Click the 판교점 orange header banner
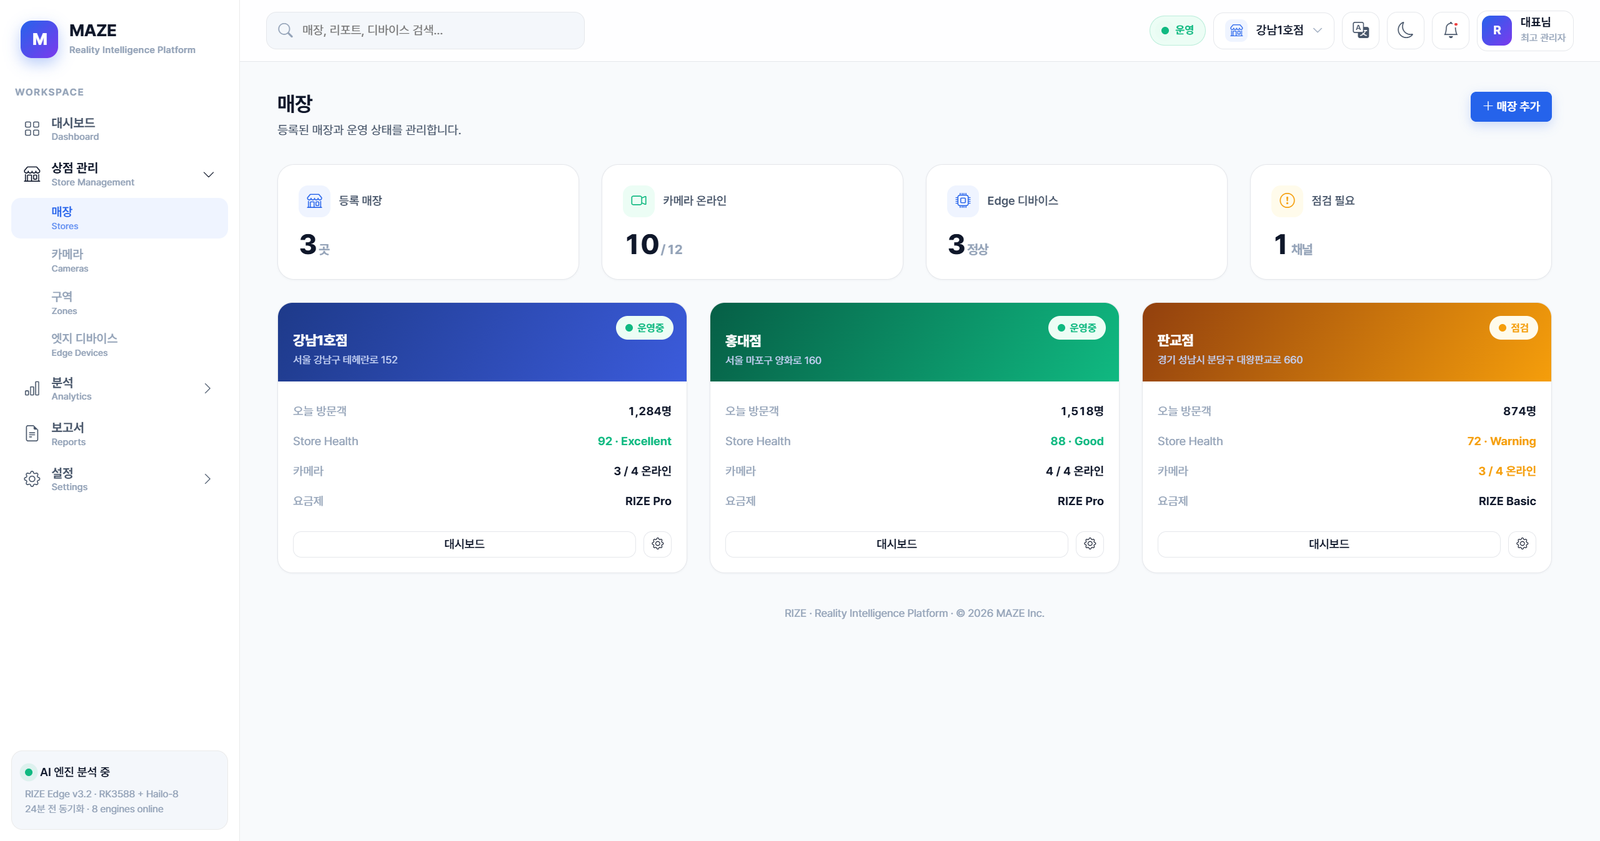The height and width of the screenshot is (841, 1600). pyautogui.click(x=1347, y=342)
